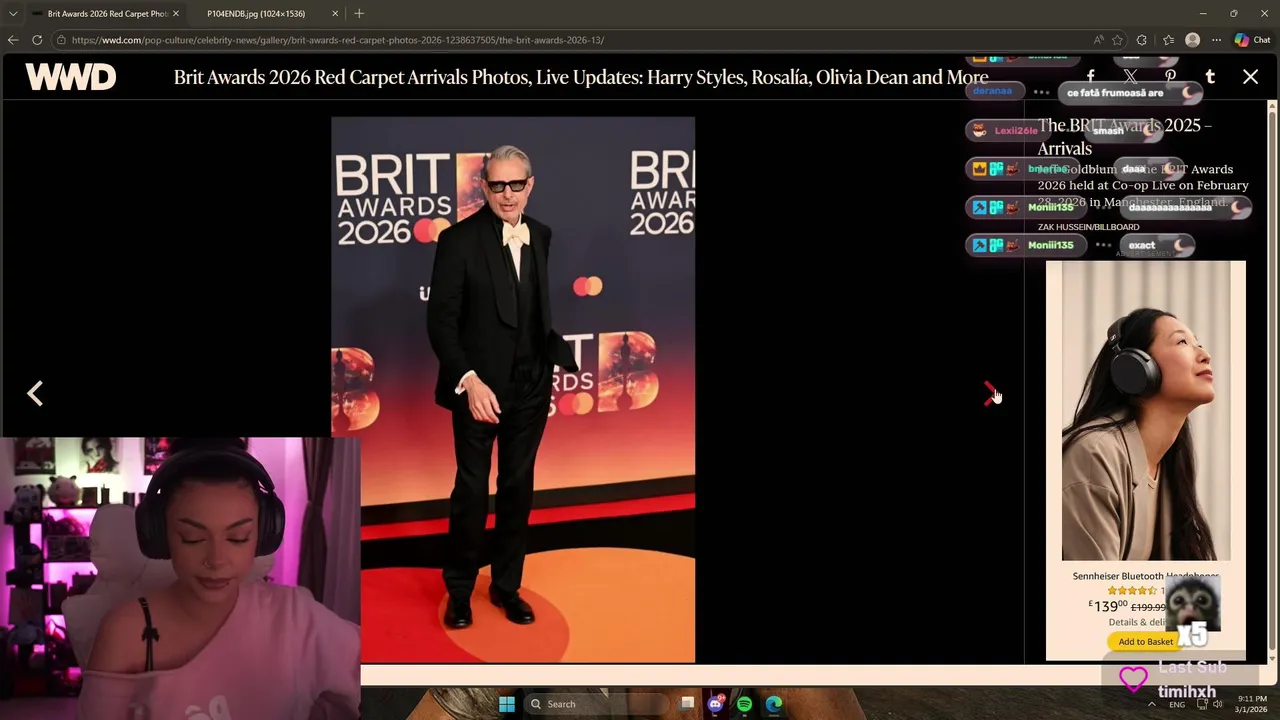Share gallery on Pinterest
This screenshot has height=720, width=1280.
pyautogui.click(x=1170, y=77)
